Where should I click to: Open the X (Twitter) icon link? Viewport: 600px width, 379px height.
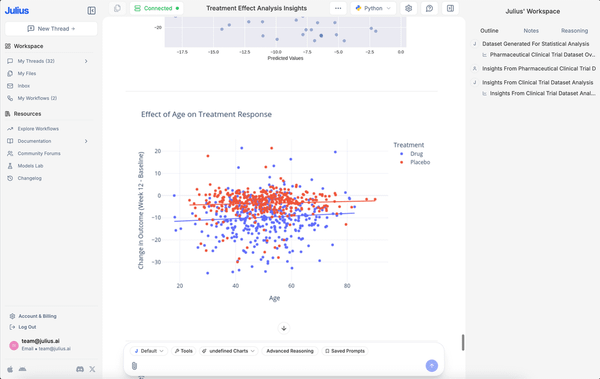coord(92,369)
